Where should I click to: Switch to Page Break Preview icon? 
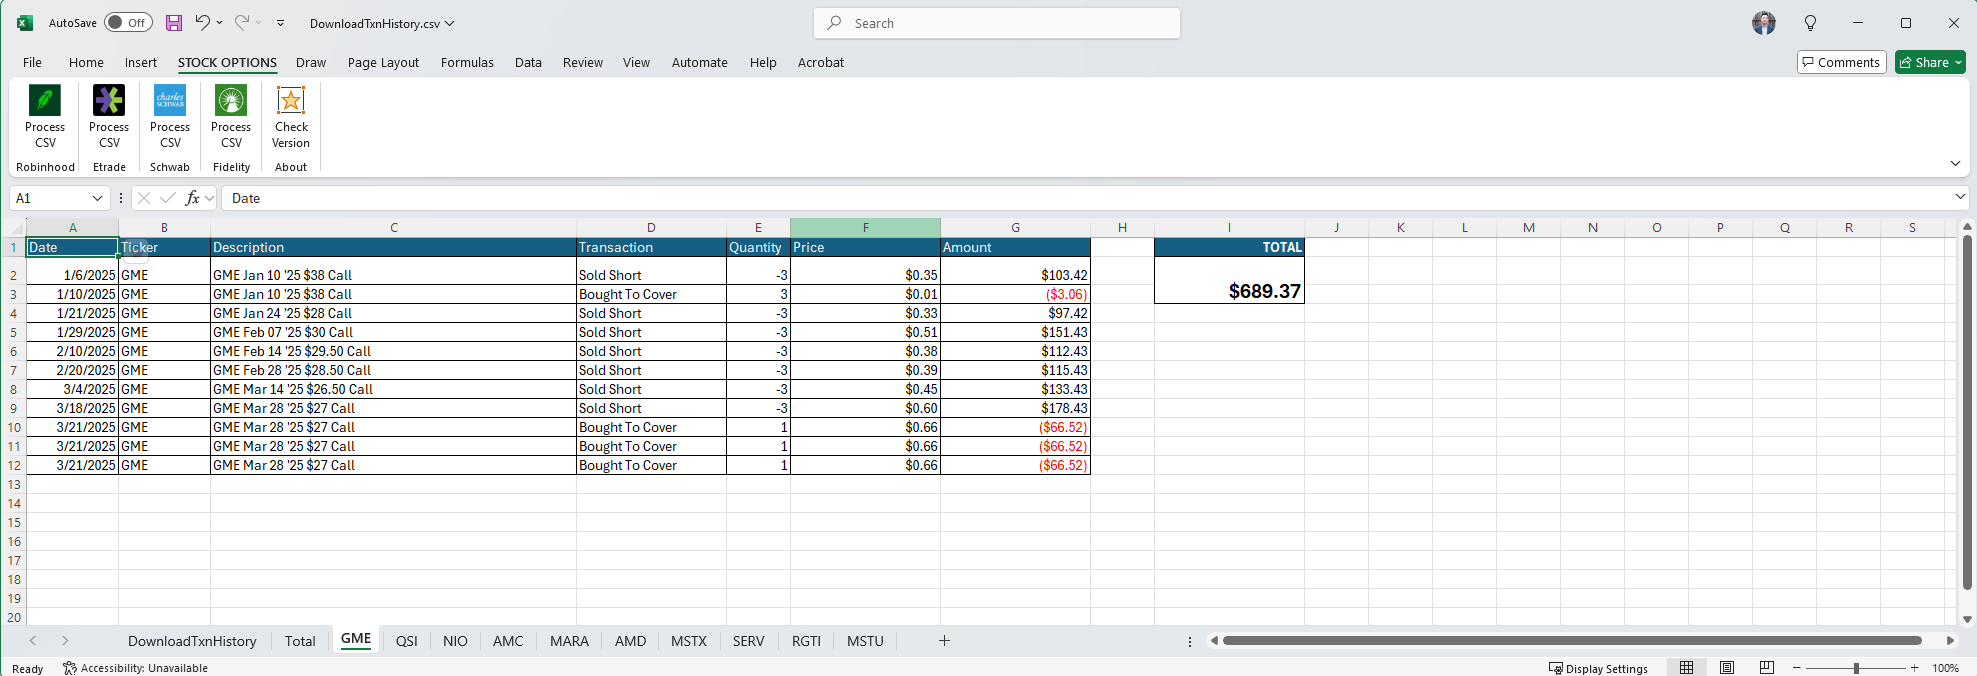[1767, 668]
